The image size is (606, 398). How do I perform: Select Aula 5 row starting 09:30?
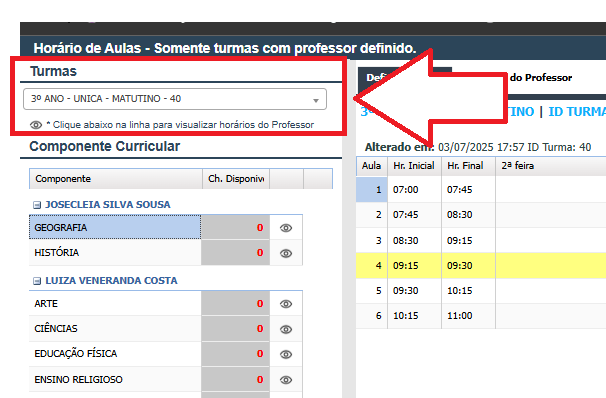tap(481, 291)
